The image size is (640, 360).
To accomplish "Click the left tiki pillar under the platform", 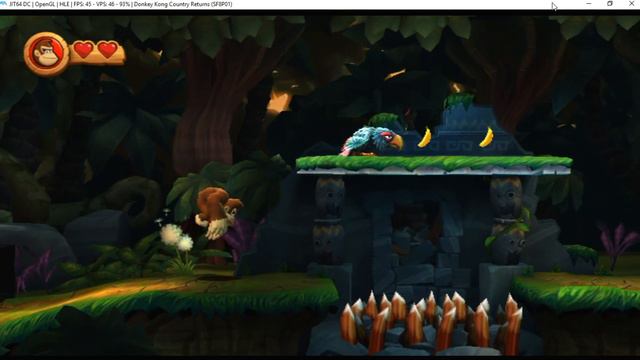I will pos(329,220).
